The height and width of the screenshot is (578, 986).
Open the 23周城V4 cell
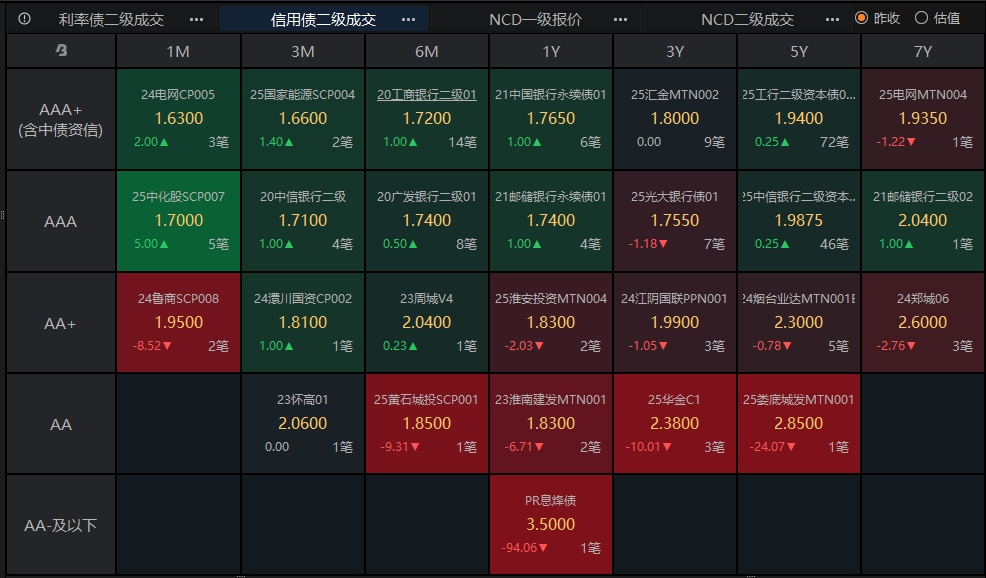426,323
